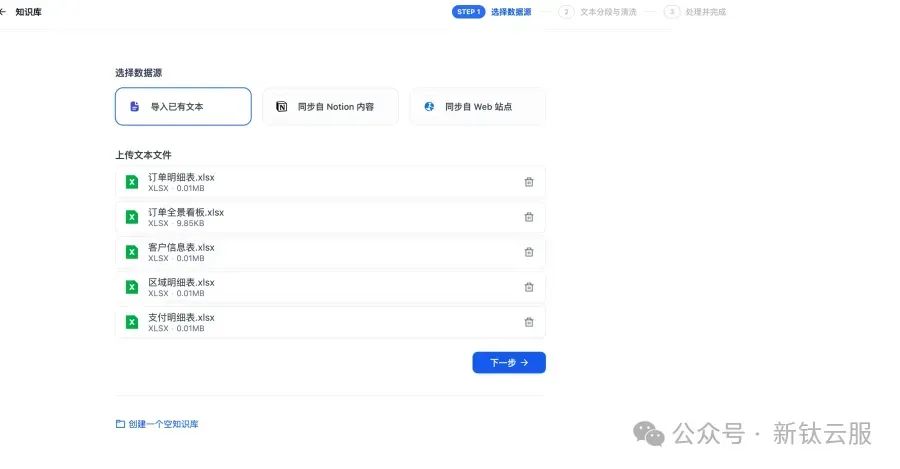Remove 订单全景看板.xlsx using its trash icon

point(529,217)
